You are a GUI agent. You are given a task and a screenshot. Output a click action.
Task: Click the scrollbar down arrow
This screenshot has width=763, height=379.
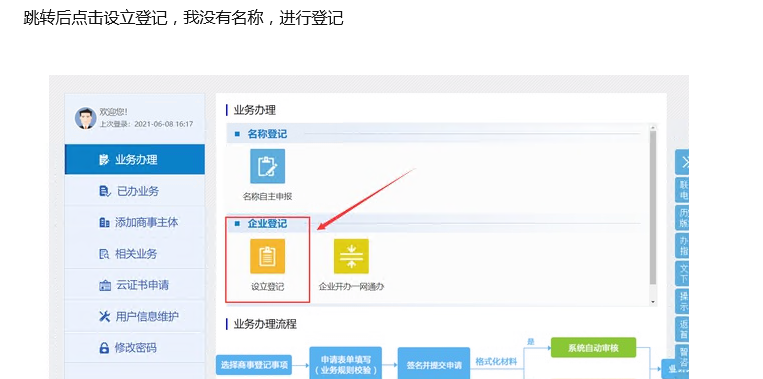[x=653, y=302]
